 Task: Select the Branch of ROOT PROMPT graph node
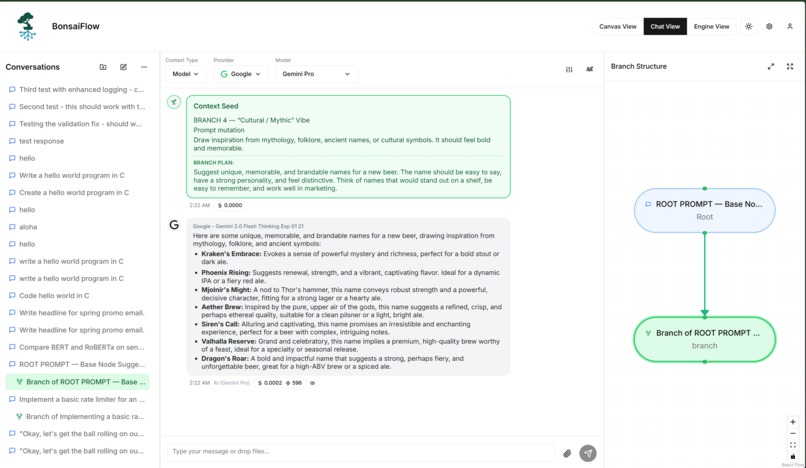(704, 339)
